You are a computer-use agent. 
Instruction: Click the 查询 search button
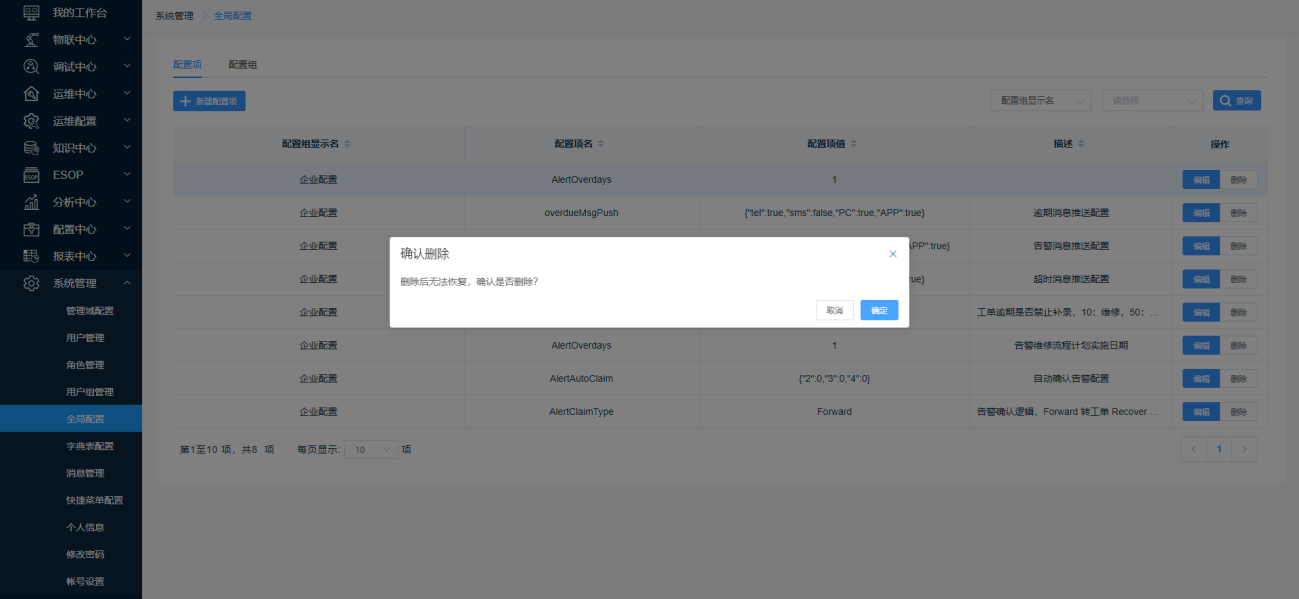(1236, 101)
